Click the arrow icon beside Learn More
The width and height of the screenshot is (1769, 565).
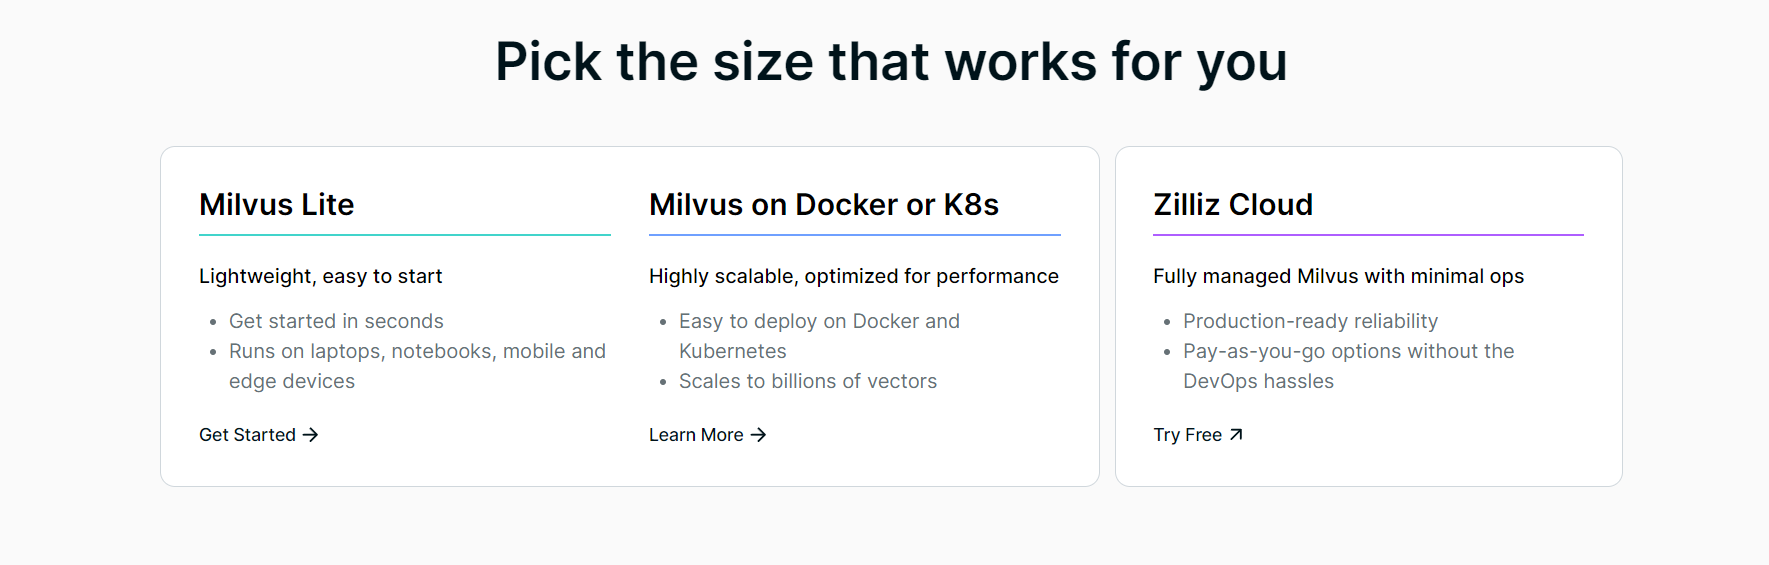point(758,435)
